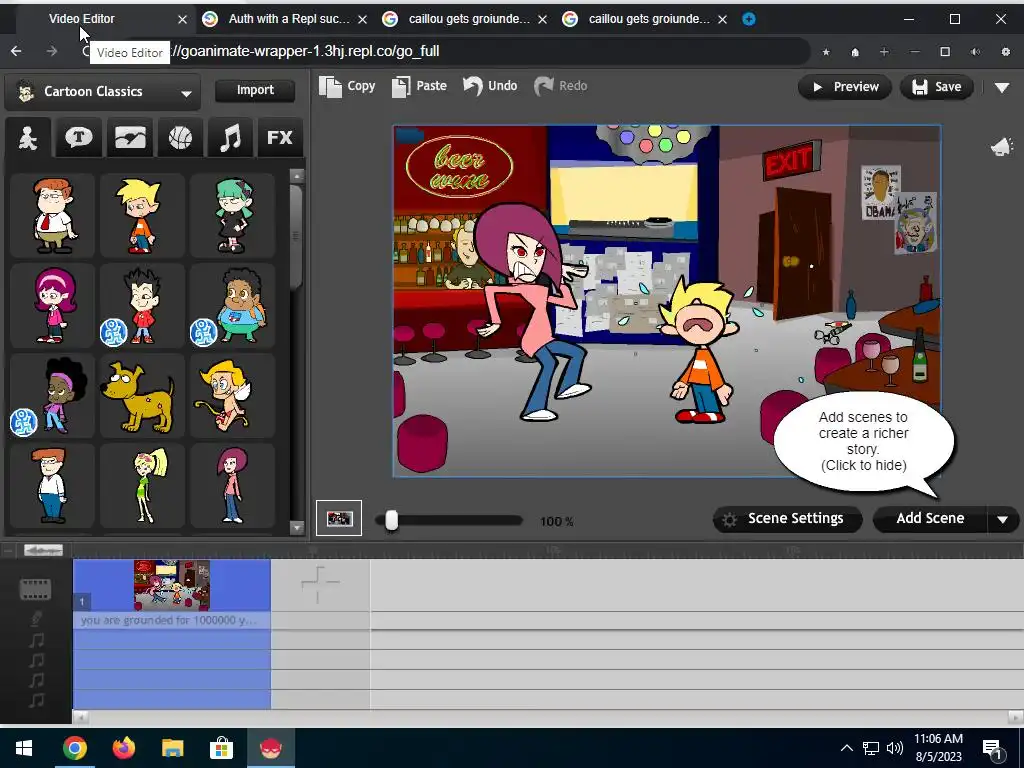1024x768 pixels.
Task: Select the chubby man with red tie character
Action: click(x=53, y=216)
